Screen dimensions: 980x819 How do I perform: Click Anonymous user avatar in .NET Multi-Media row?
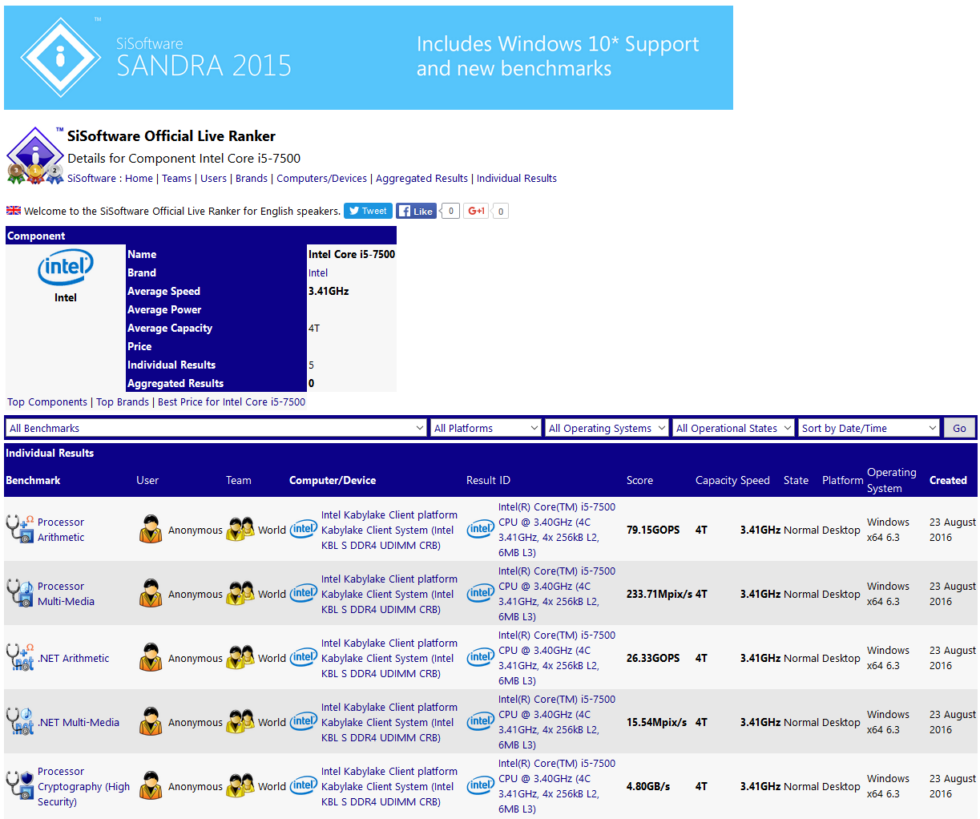tap(151, 721)
